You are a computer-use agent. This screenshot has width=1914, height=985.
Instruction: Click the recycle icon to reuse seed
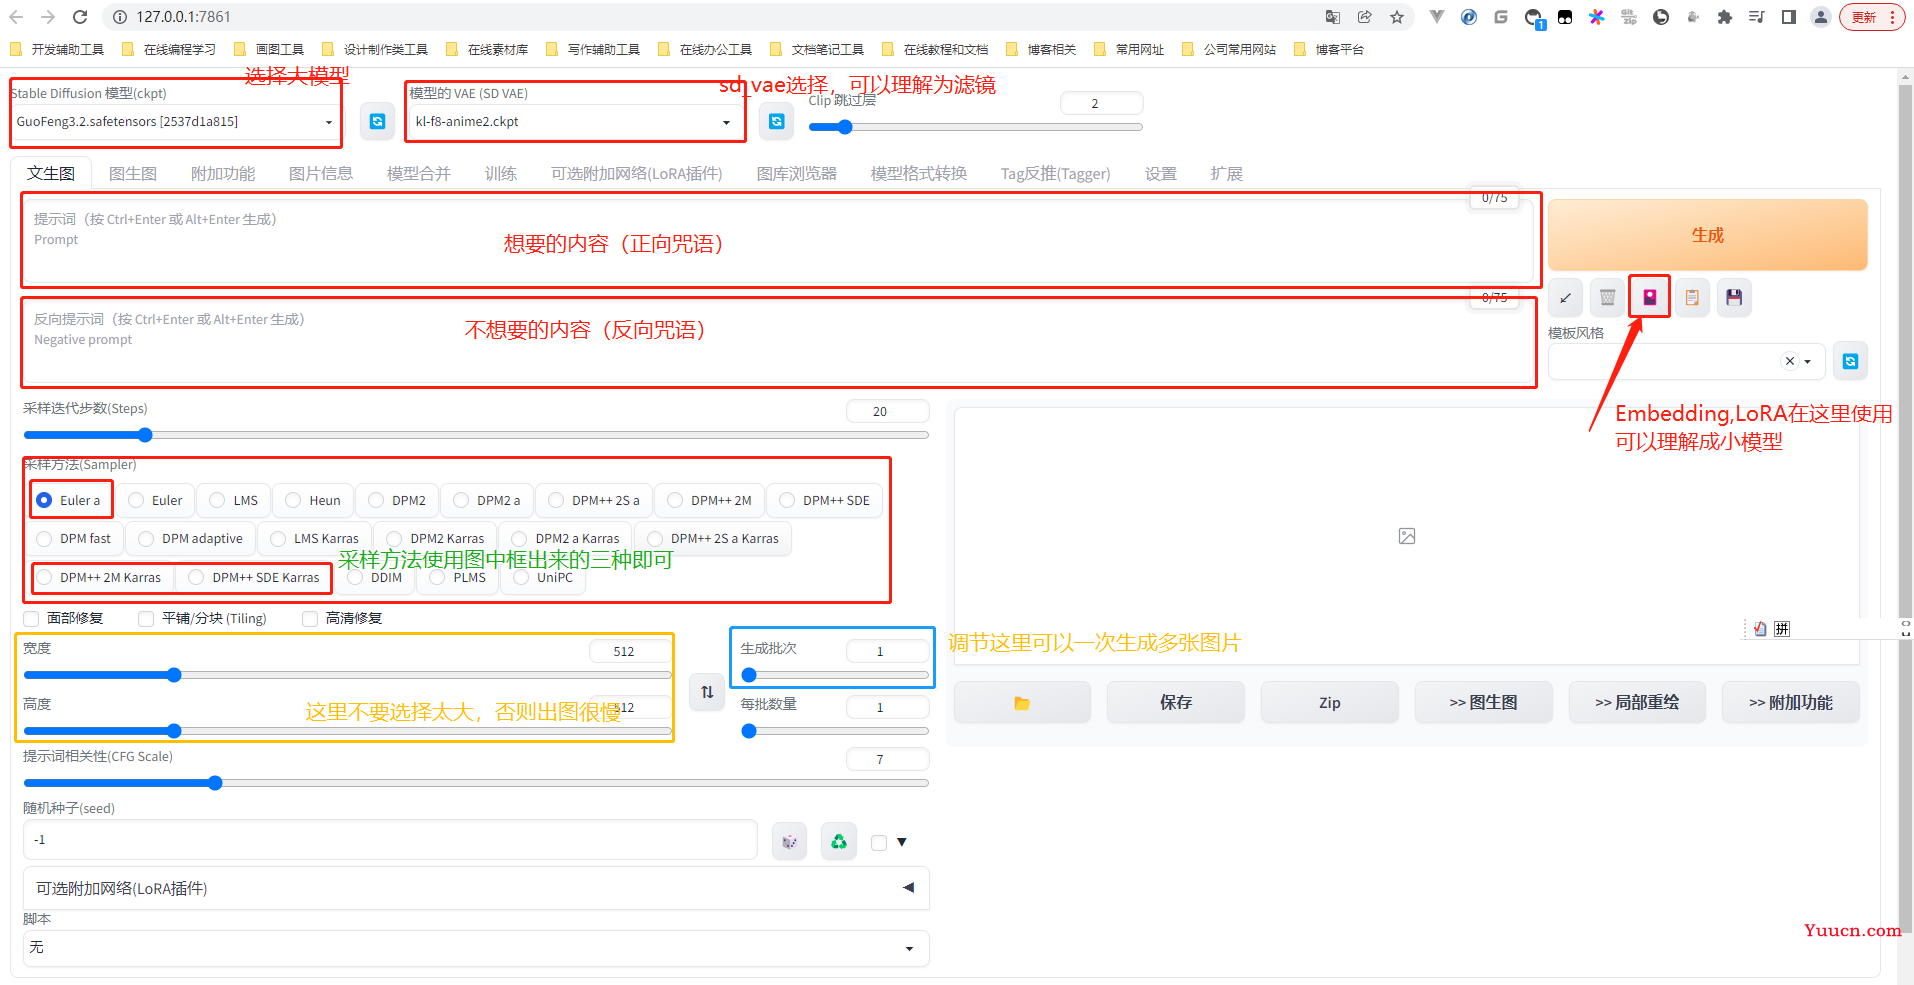838,841
